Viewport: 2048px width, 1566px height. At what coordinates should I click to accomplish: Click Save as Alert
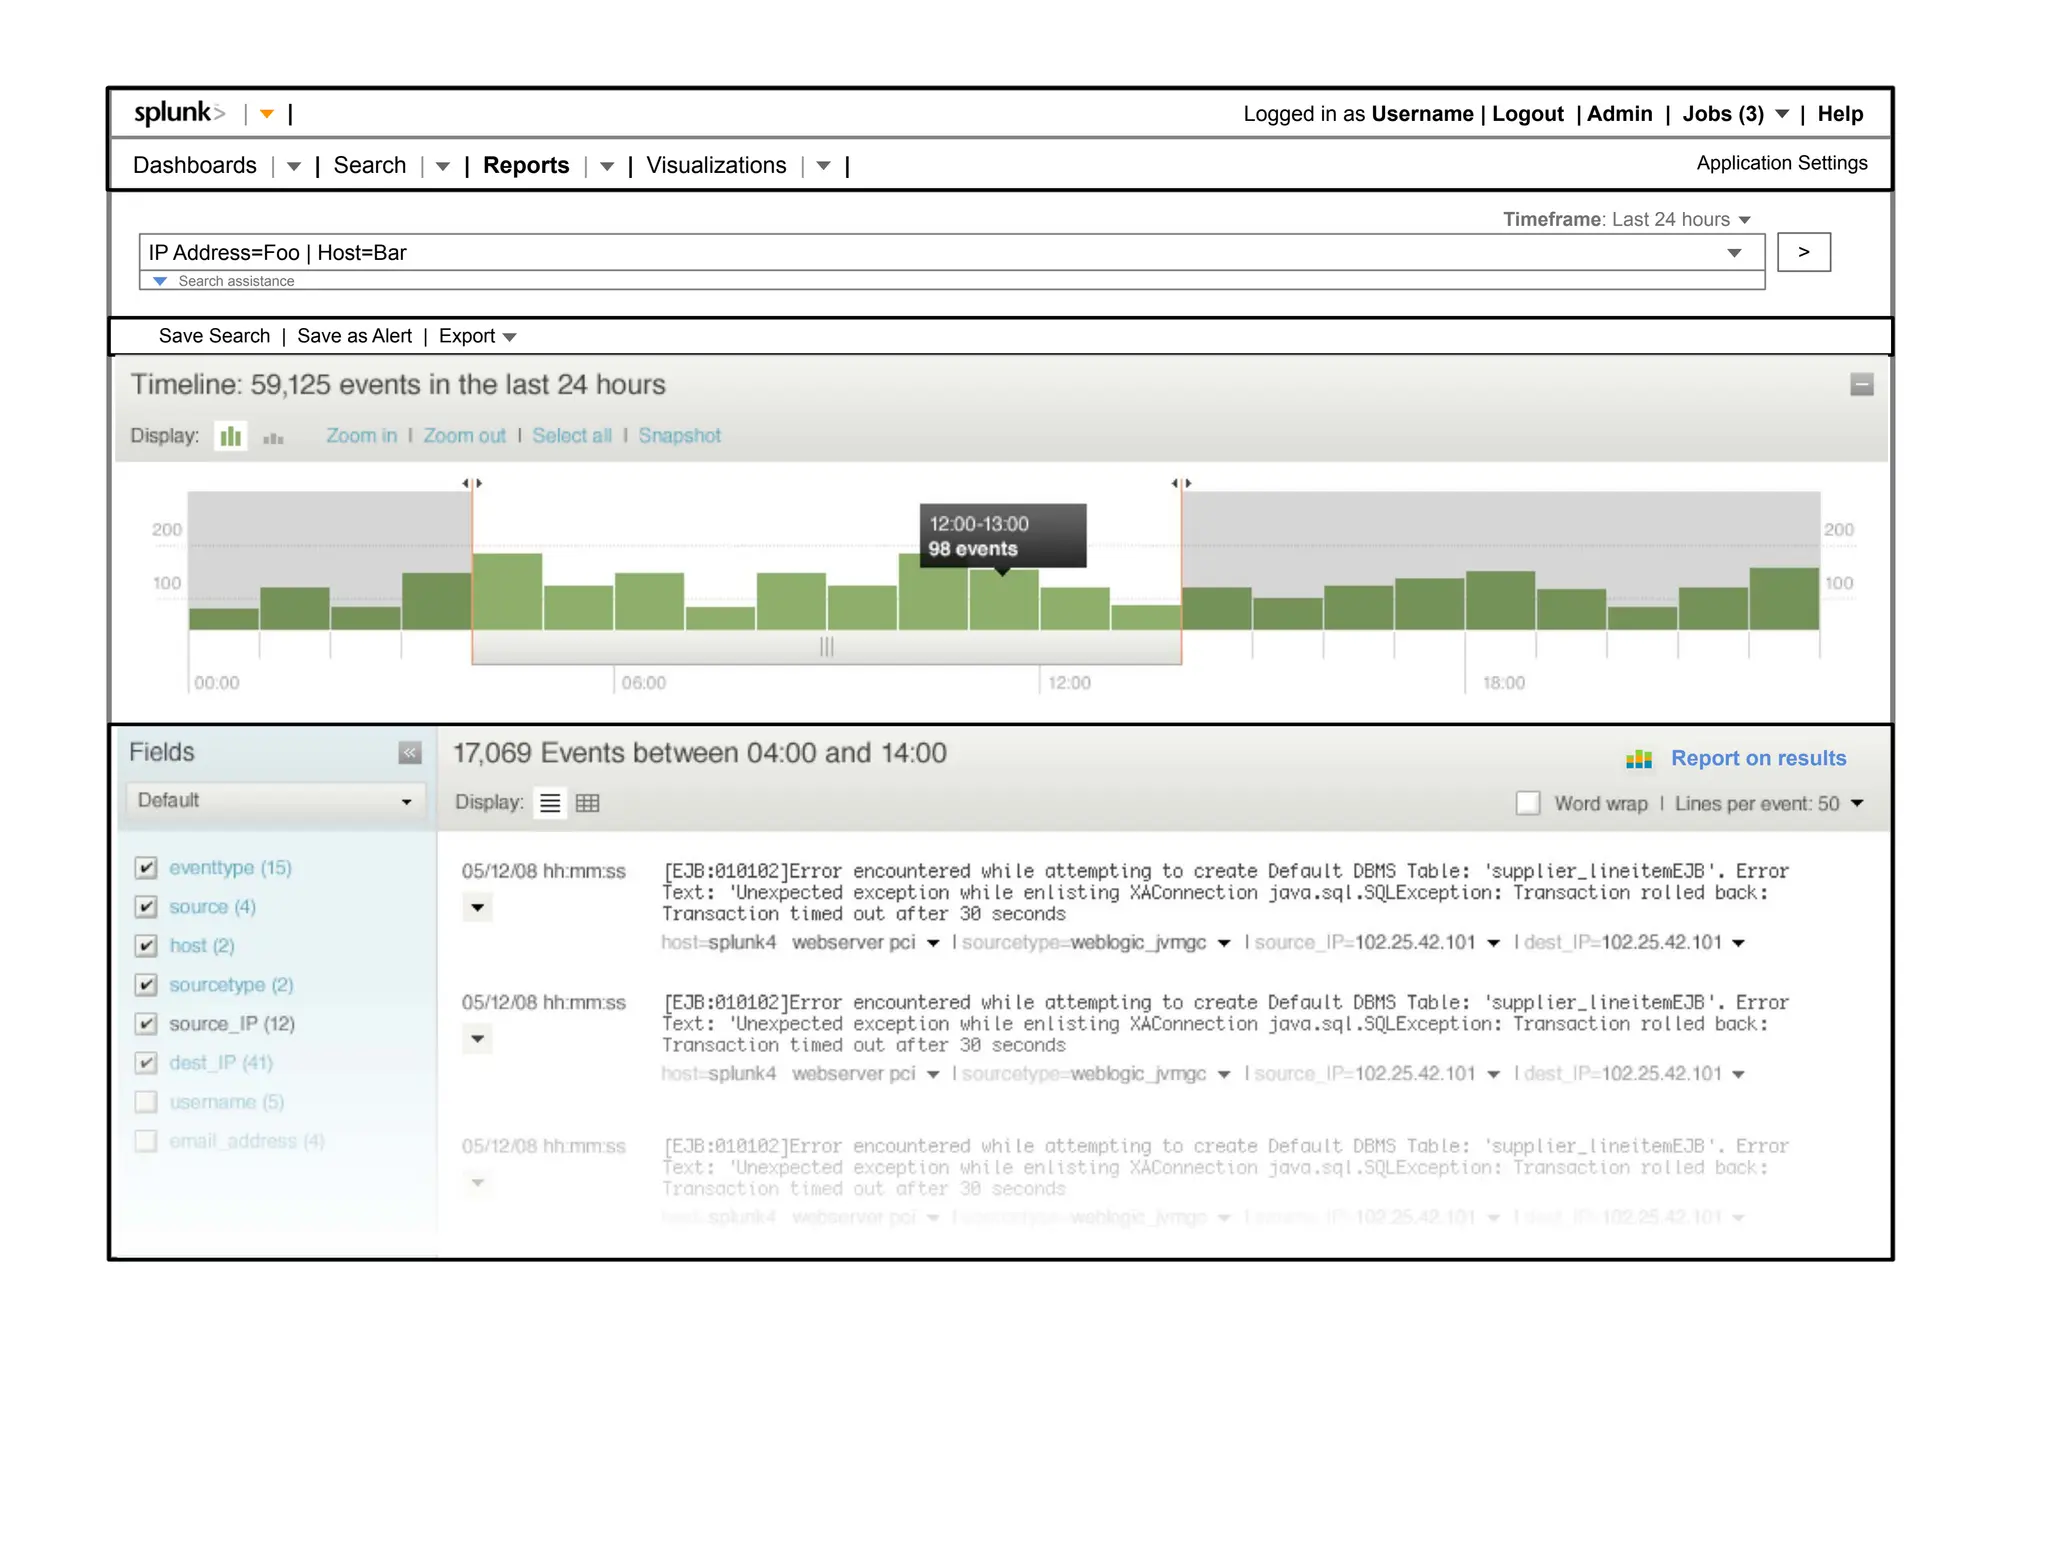(354, 336)
